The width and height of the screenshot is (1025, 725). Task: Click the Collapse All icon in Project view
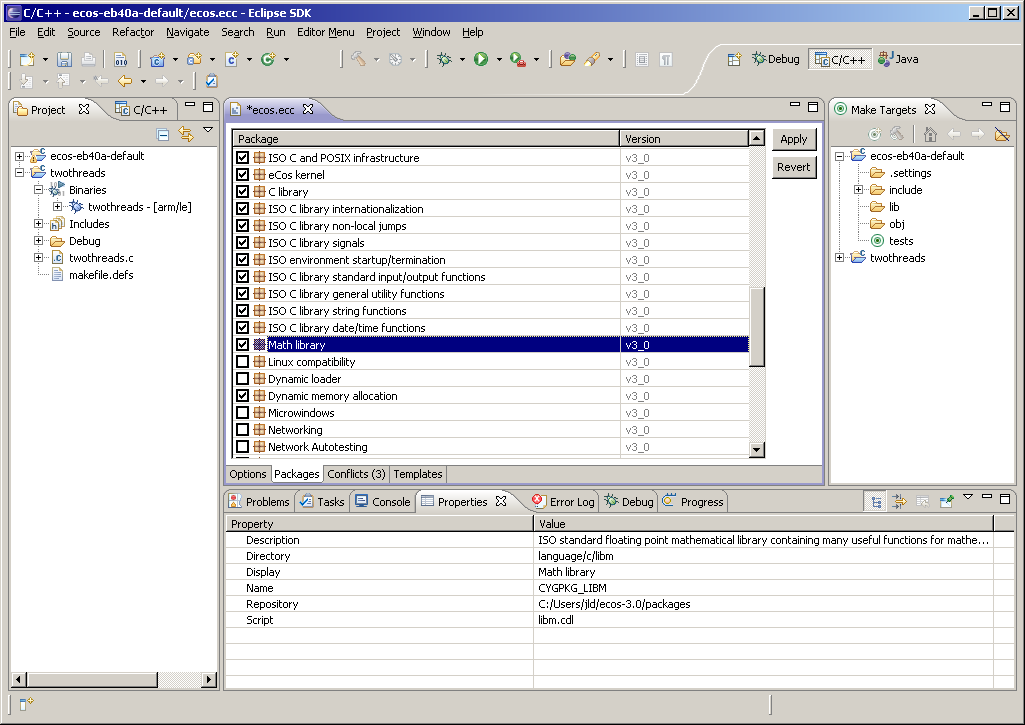[163, 135]
